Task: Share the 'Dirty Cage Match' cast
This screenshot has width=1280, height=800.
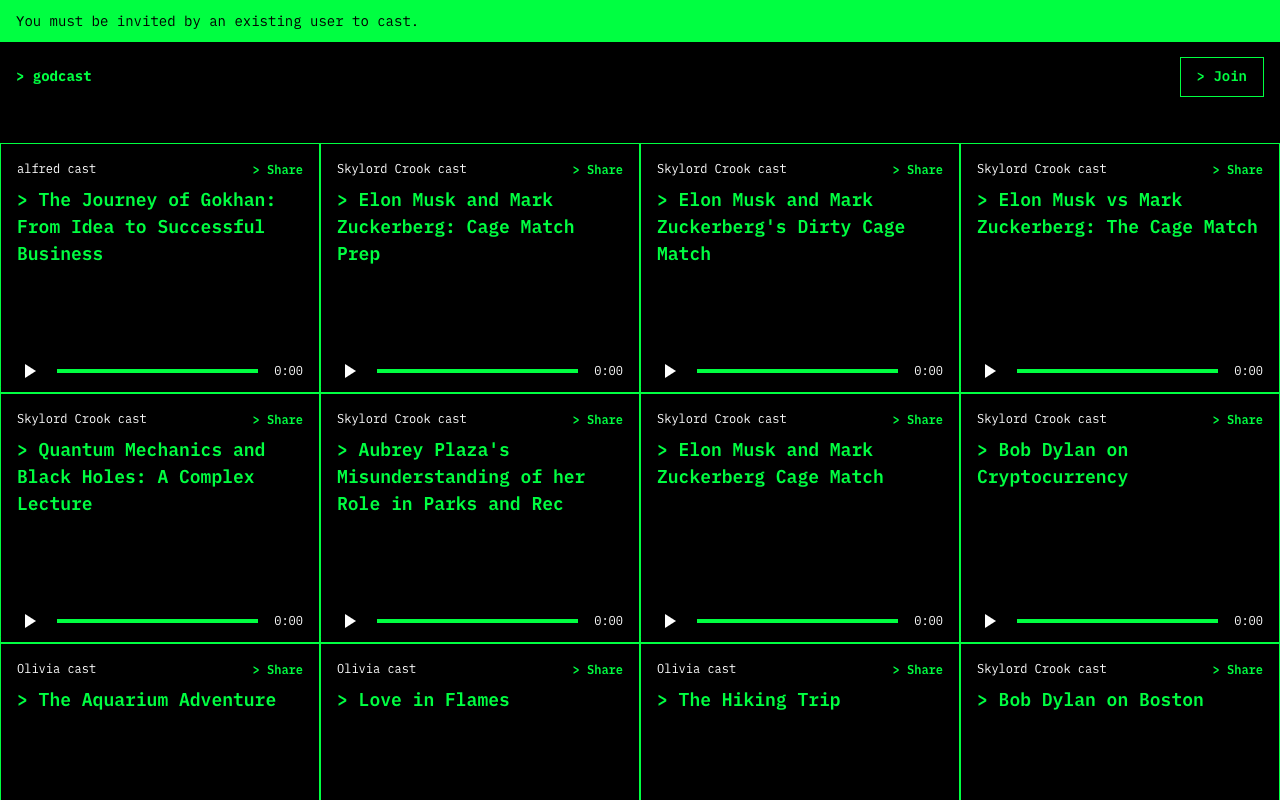Action: [x=918, y=170]
